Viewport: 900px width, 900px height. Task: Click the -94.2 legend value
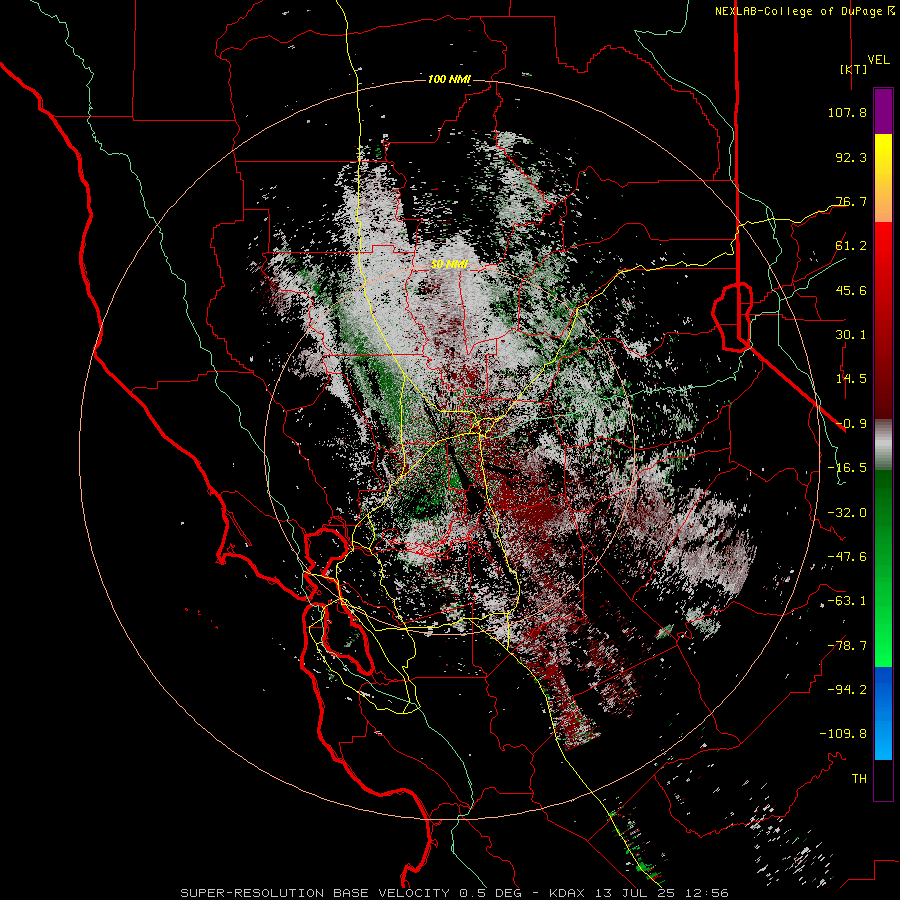[x=847, y=690]
